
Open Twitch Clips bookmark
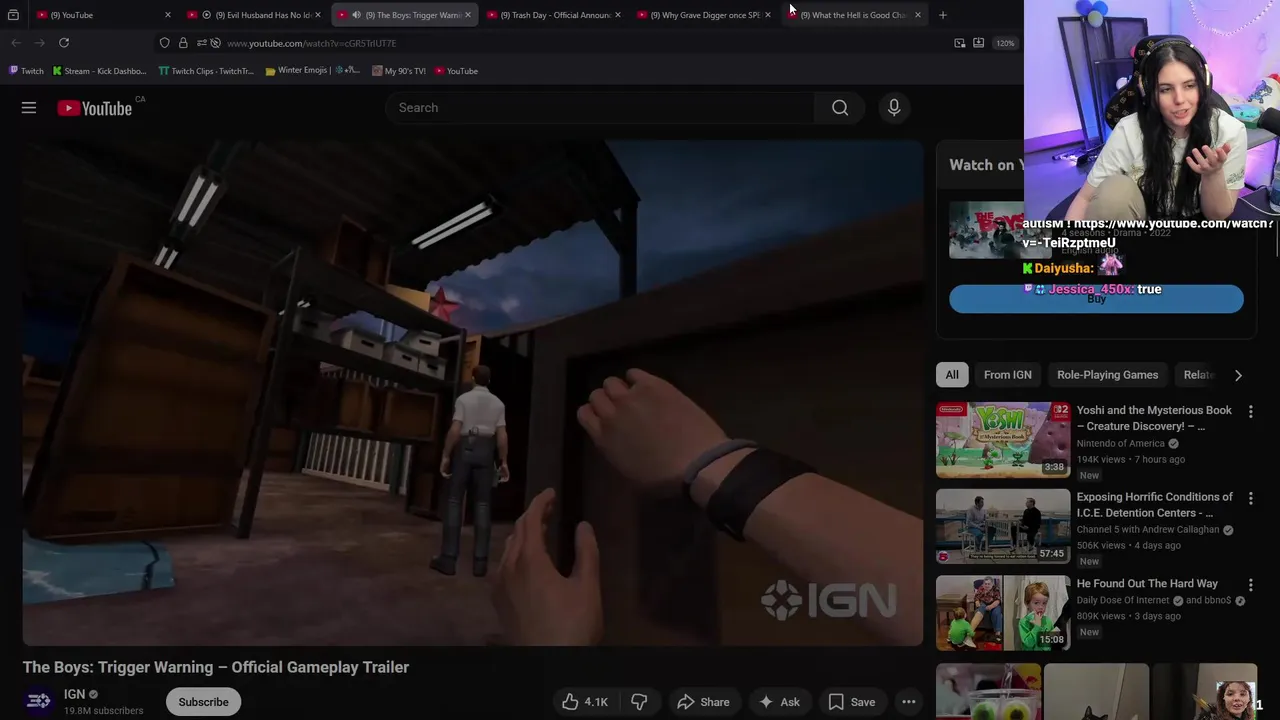coord(206,71)
